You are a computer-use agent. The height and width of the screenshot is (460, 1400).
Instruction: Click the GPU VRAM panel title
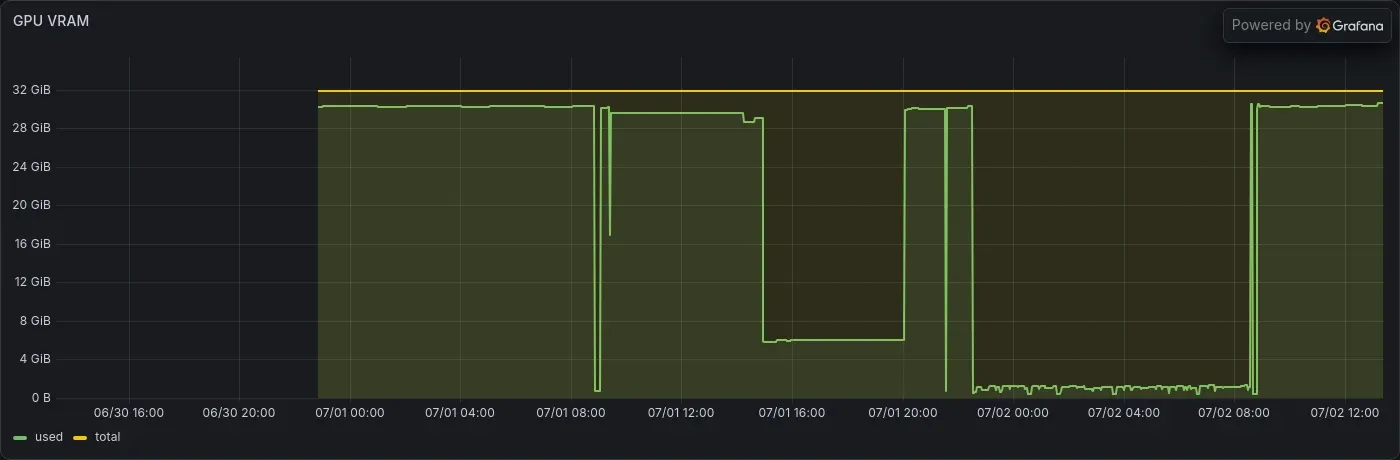[51, 20]
